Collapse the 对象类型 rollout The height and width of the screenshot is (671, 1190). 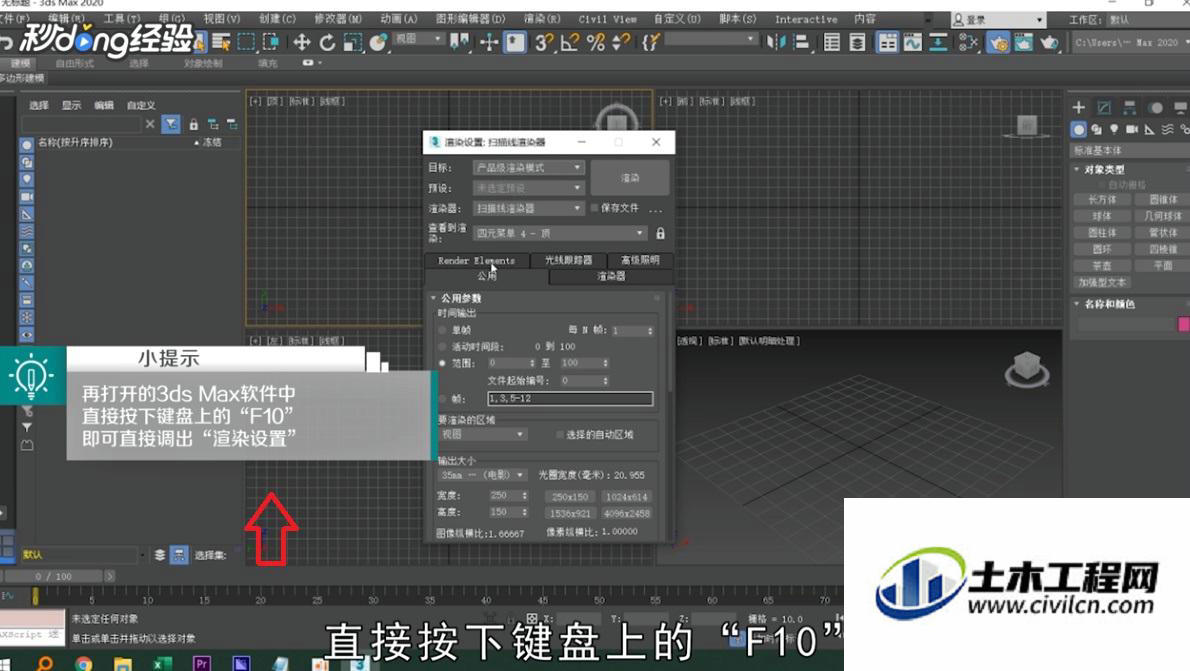pos(1077,170)
